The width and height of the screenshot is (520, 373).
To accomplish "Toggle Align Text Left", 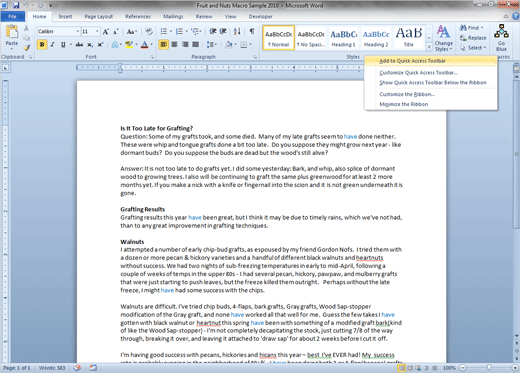I will (163, 45).
